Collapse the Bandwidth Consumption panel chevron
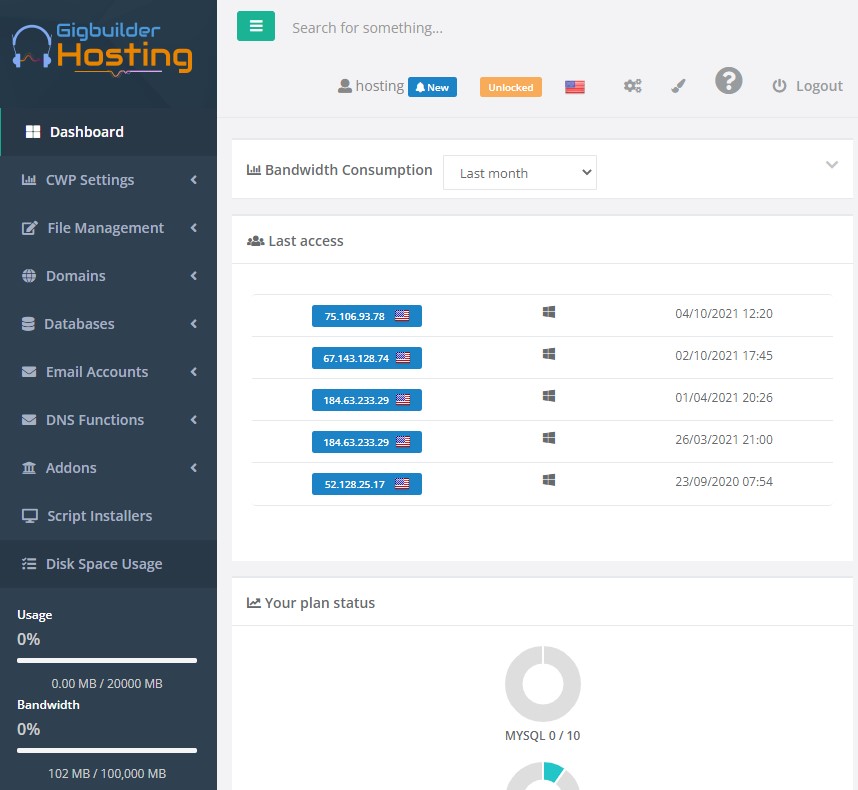Image resolution: width=858 pixels, height=790 pixels. [x=831, y=165]
